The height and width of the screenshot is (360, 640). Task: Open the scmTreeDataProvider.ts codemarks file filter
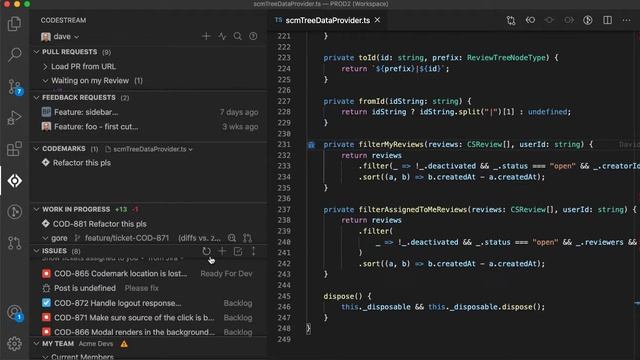149,149
